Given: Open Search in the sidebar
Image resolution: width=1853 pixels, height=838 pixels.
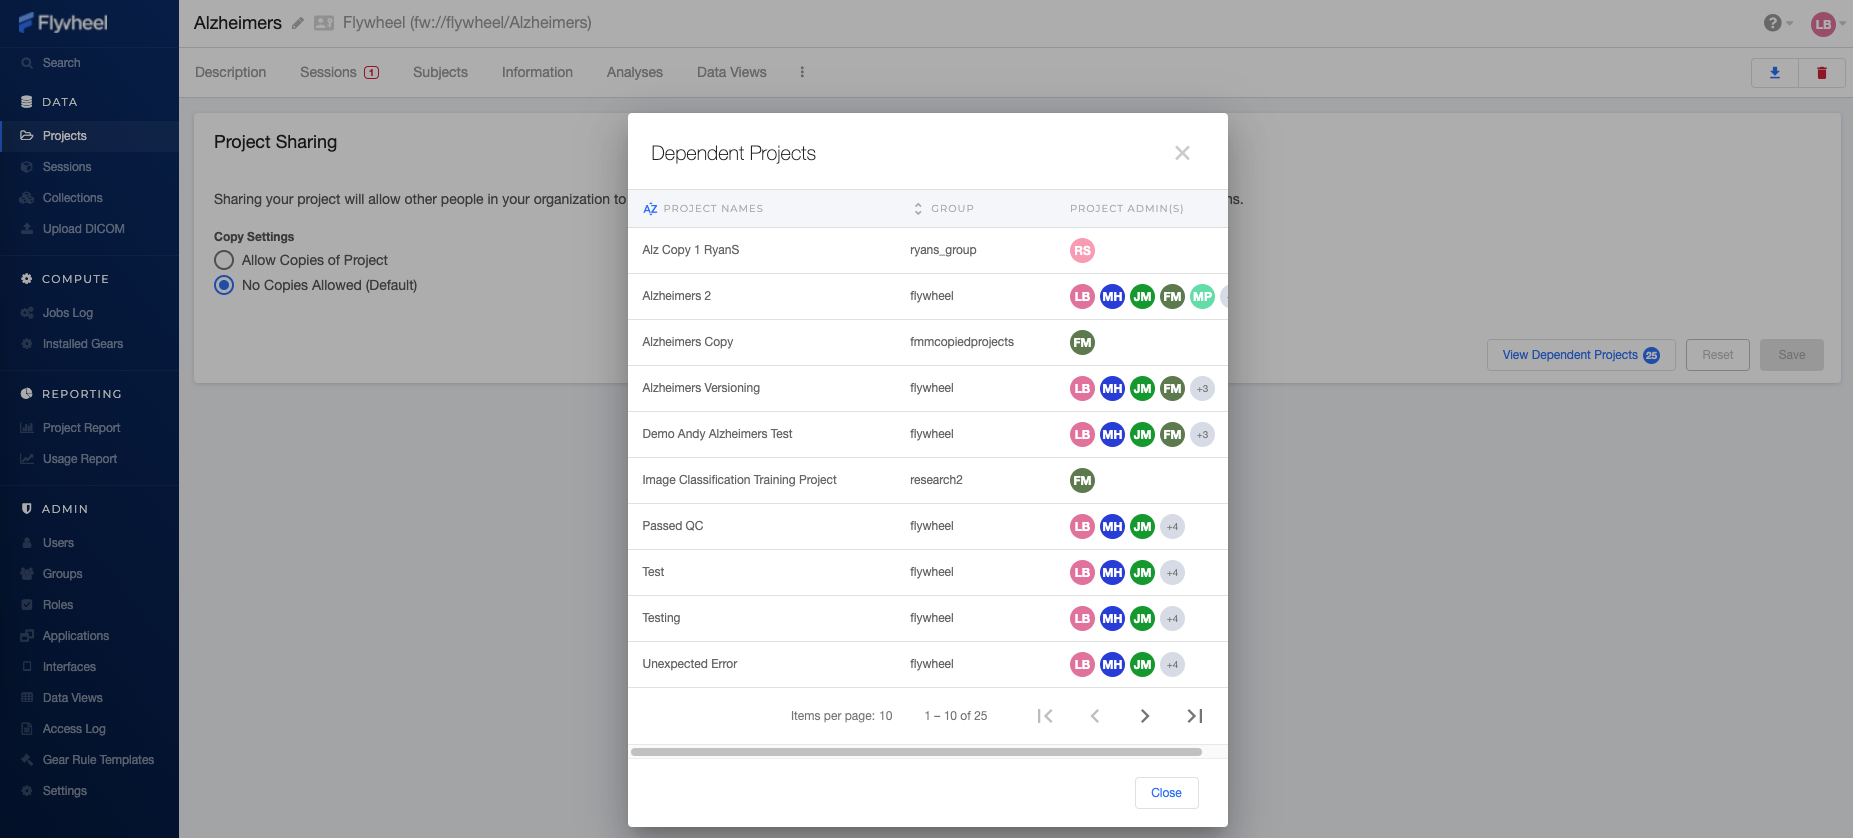Looking at the screenshot, I should [61, 63].
